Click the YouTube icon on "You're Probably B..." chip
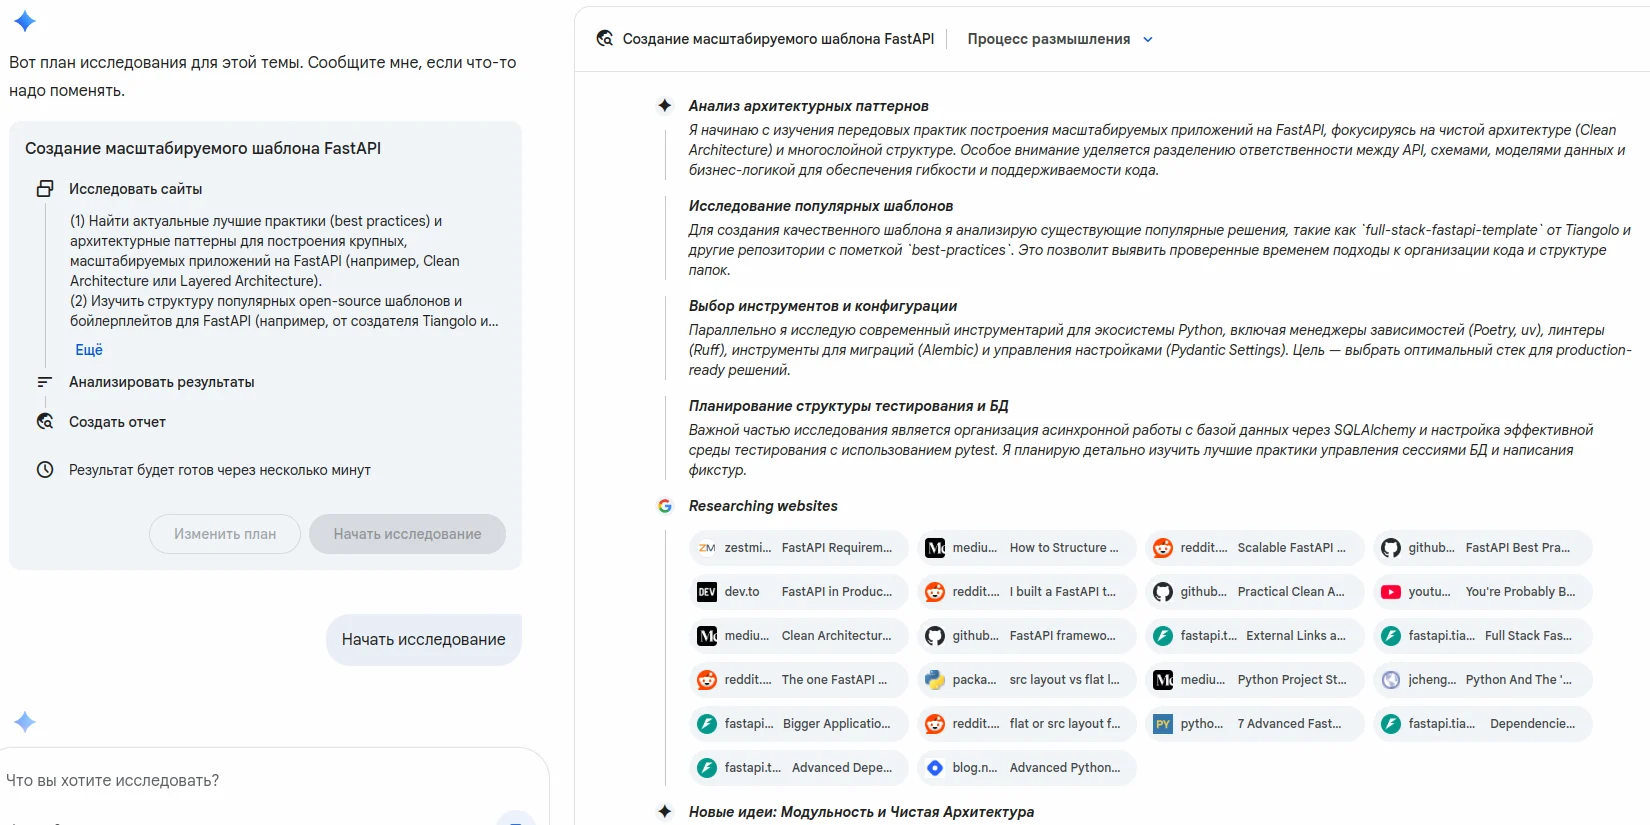The height and width of the screenshot is (825, 1650). pyautogui.click(x=1391, y=592)
